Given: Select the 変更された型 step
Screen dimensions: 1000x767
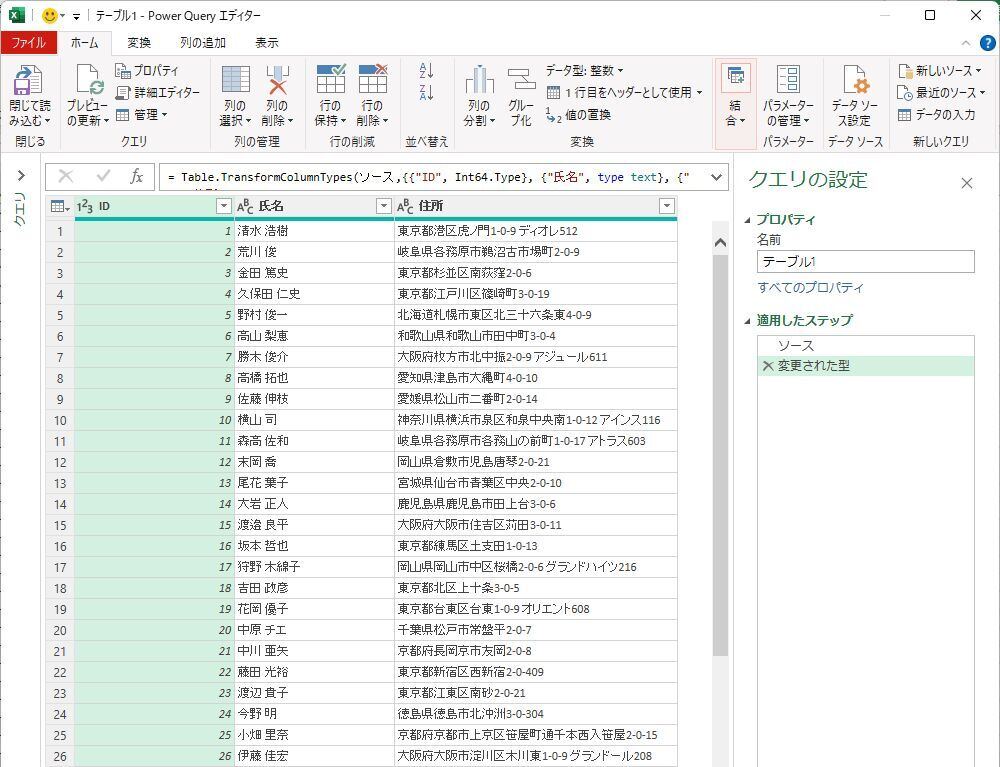Looking at the screenshot, I should (866, 366).
